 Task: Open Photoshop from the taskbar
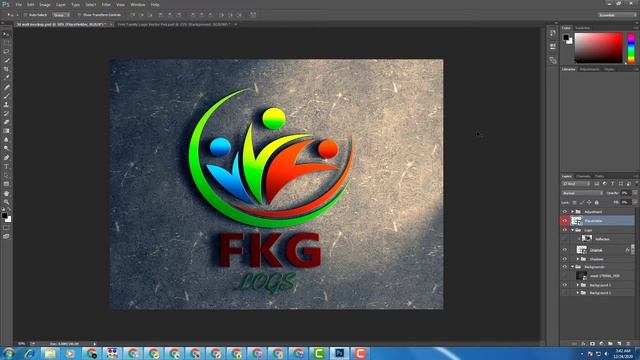[x=339, y=353]
